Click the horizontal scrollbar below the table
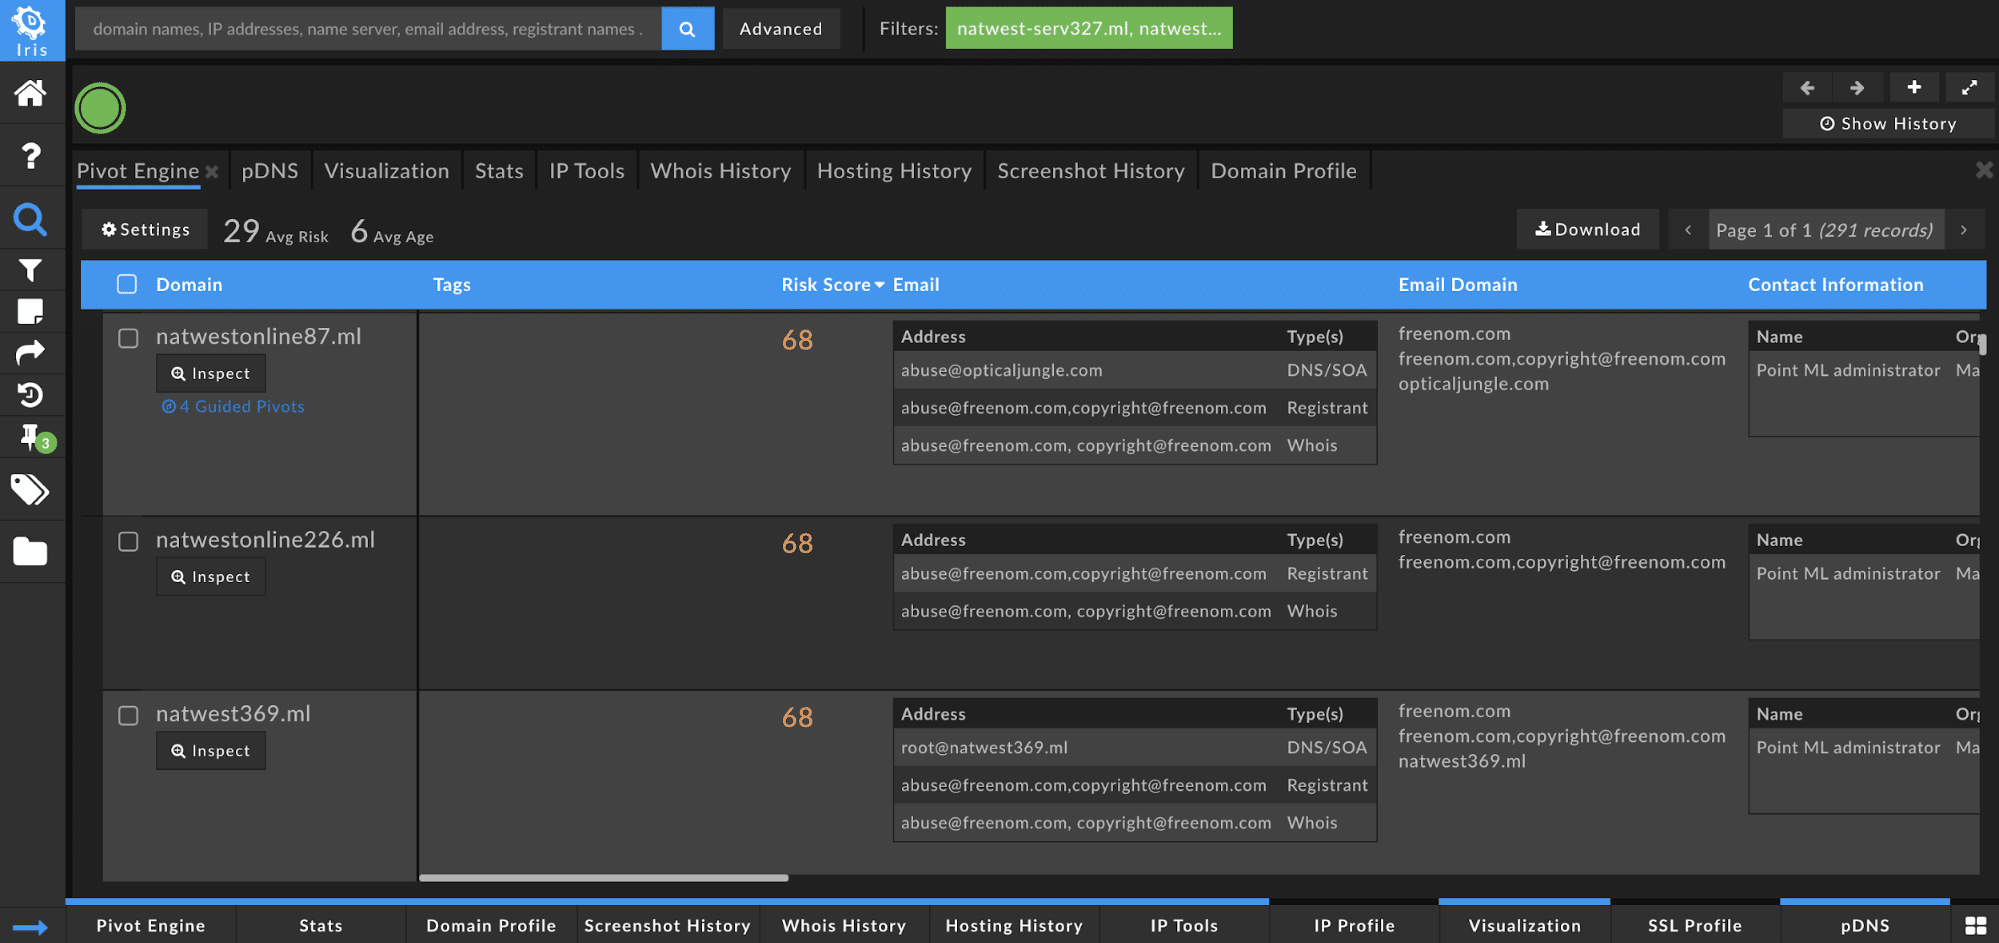The height and width of the screenshot is (943, 1999). tap(604, 878)
